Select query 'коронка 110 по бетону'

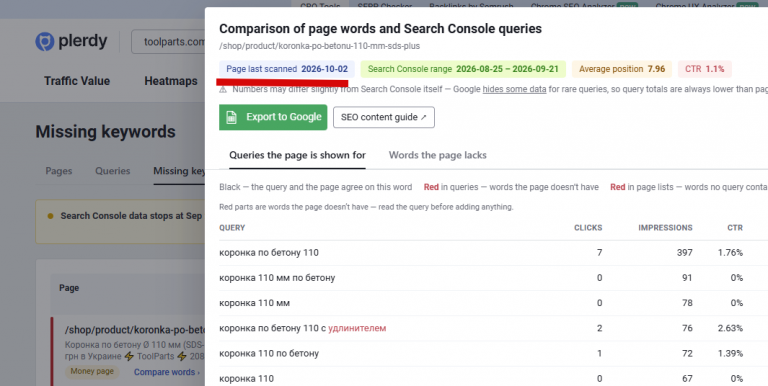[268, 353]
